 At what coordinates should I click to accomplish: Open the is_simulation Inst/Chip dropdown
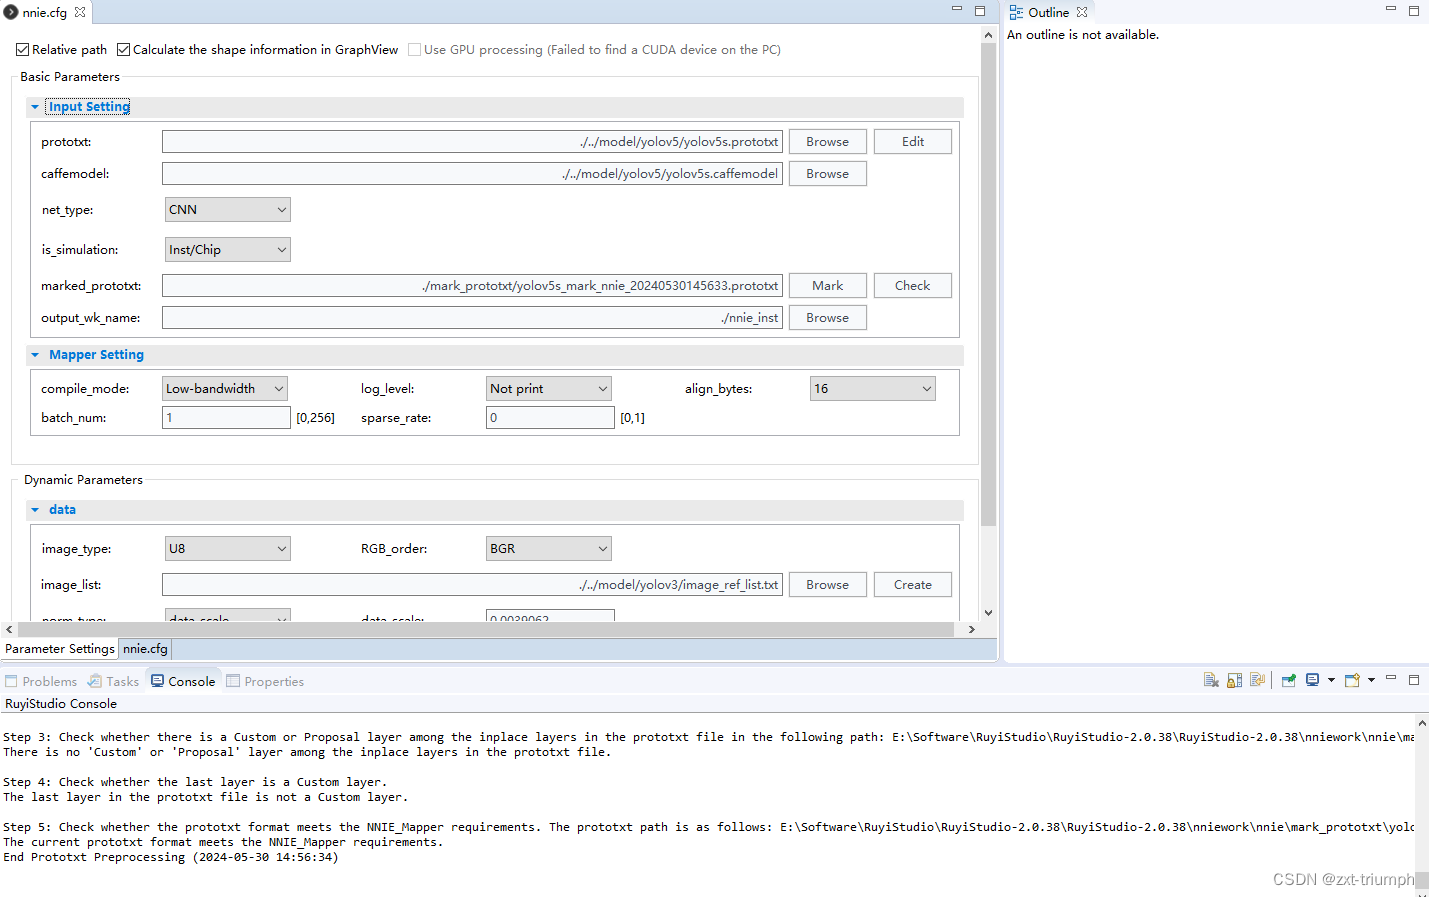[x=228, y=250]
